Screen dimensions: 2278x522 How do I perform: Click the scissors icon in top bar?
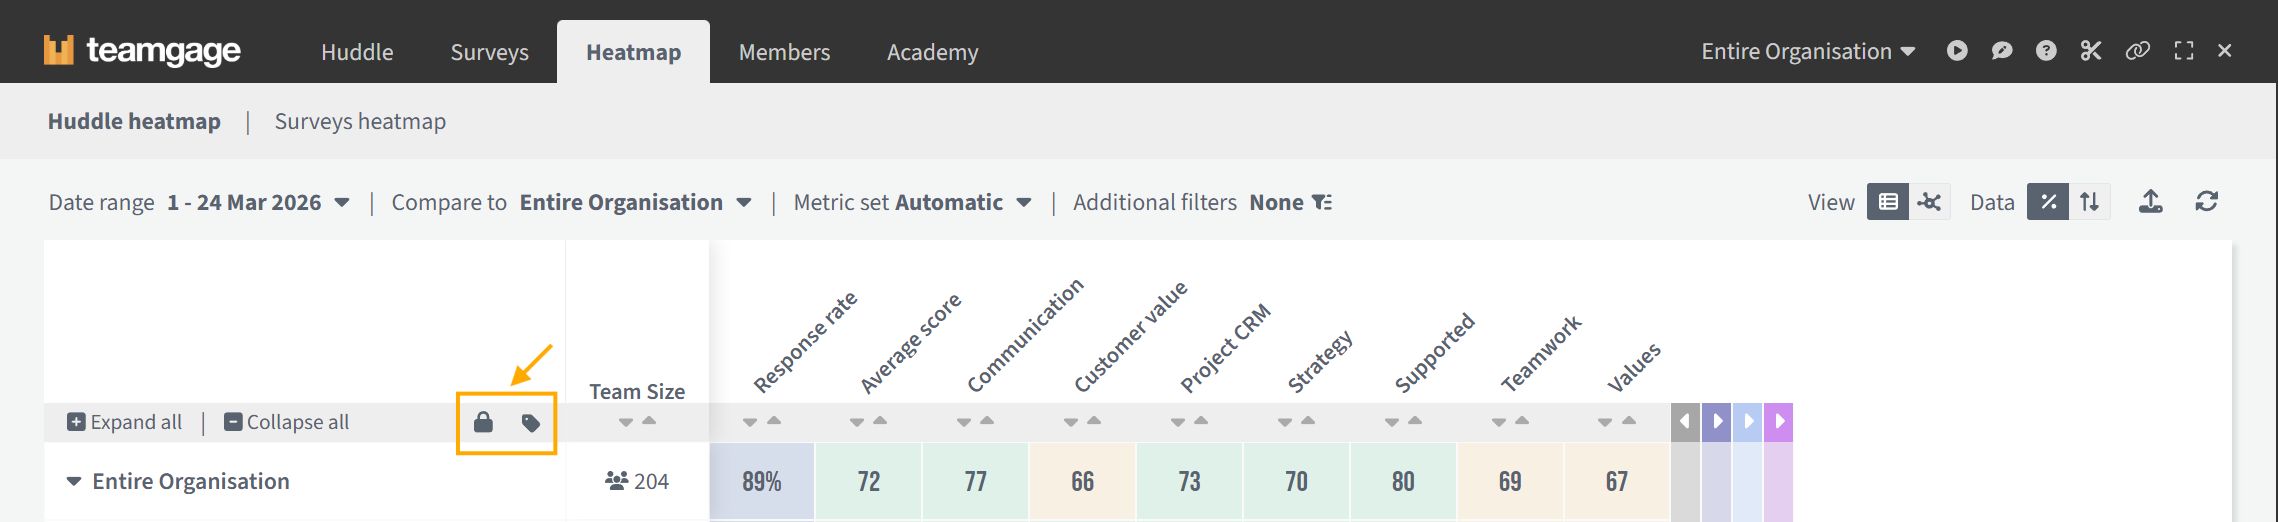pos(2091,51)
